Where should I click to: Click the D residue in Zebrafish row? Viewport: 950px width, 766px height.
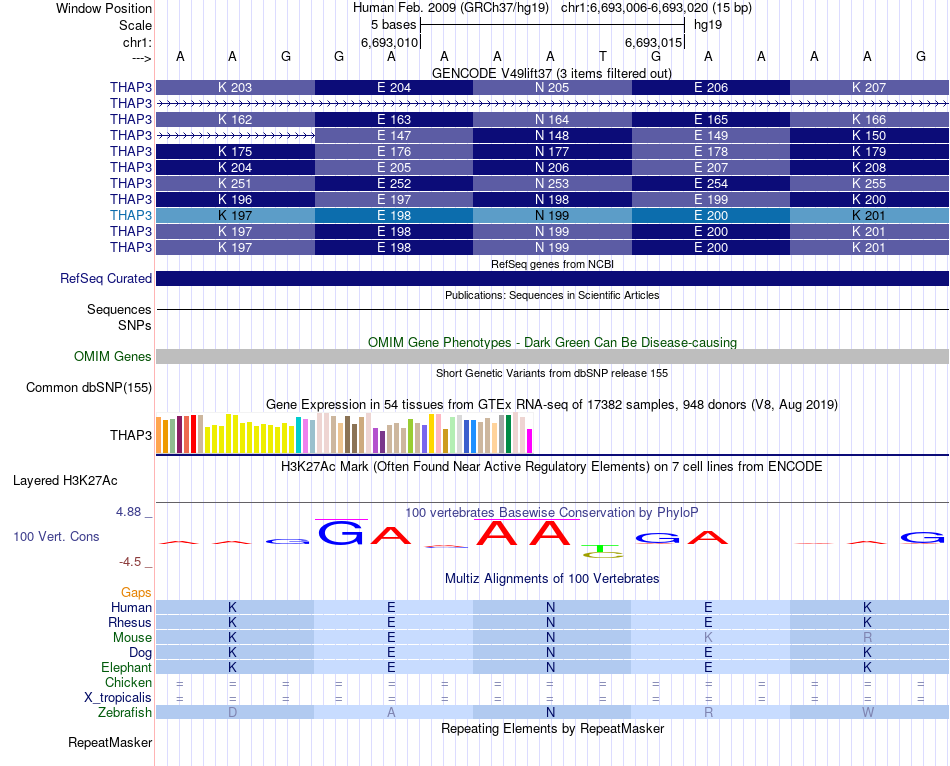(233, 713)
